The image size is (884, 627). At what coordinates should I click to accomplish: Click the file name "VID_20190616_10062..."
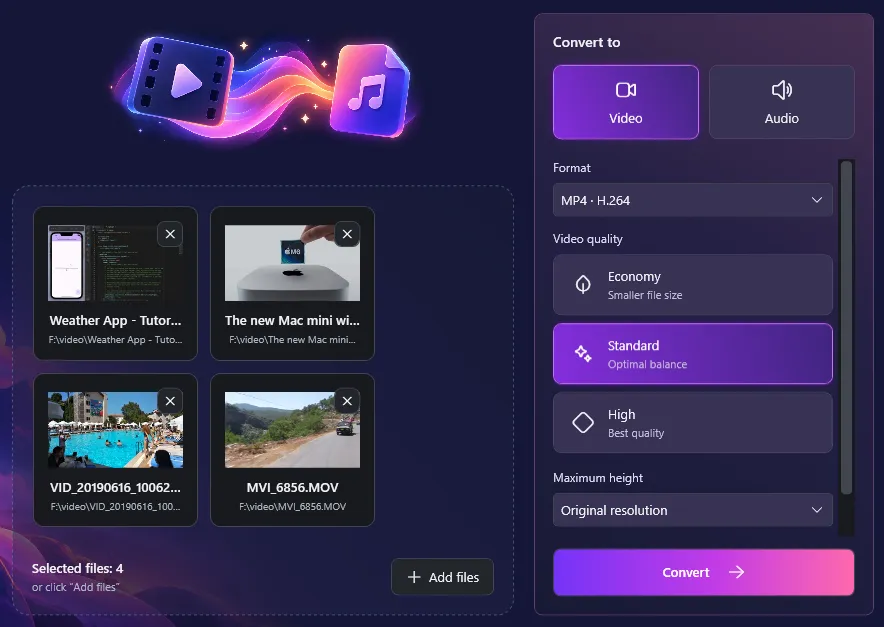pyautogui.click(x=116, y=487)
